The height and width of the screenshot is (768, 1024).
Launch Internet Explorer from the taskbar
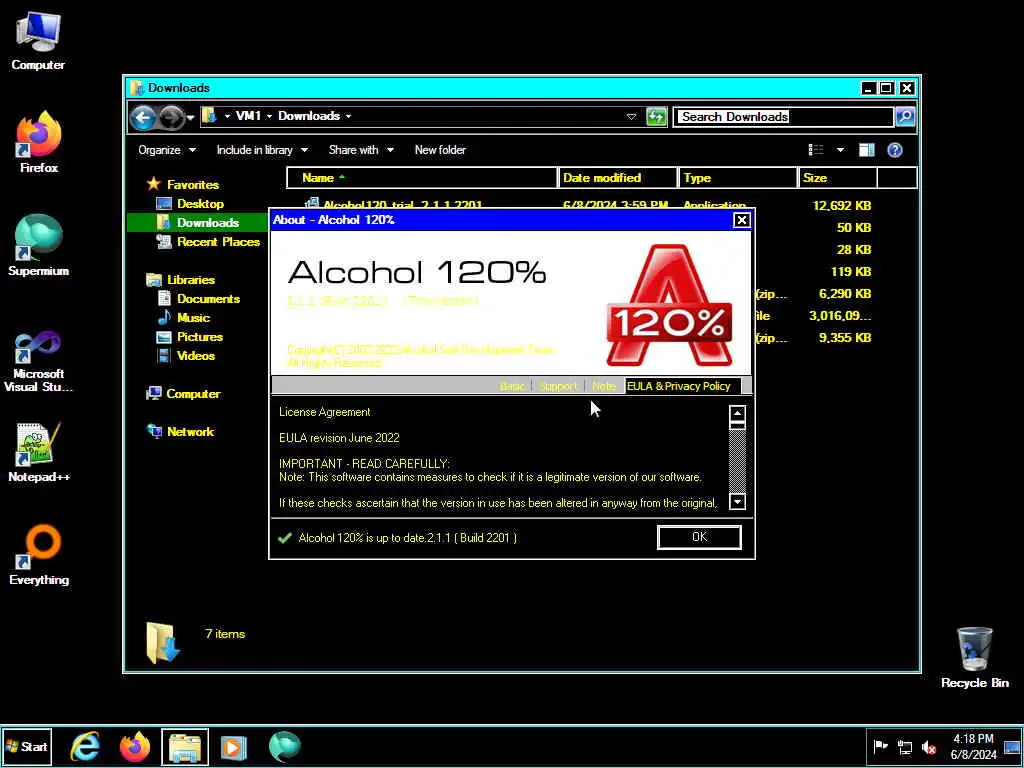tap(85, 746)
